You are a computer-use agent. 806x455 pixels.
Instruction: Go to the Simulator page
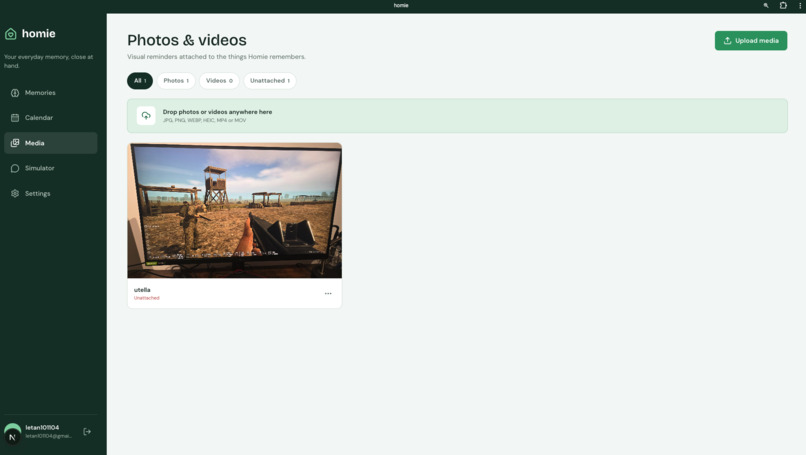(50, 168)
